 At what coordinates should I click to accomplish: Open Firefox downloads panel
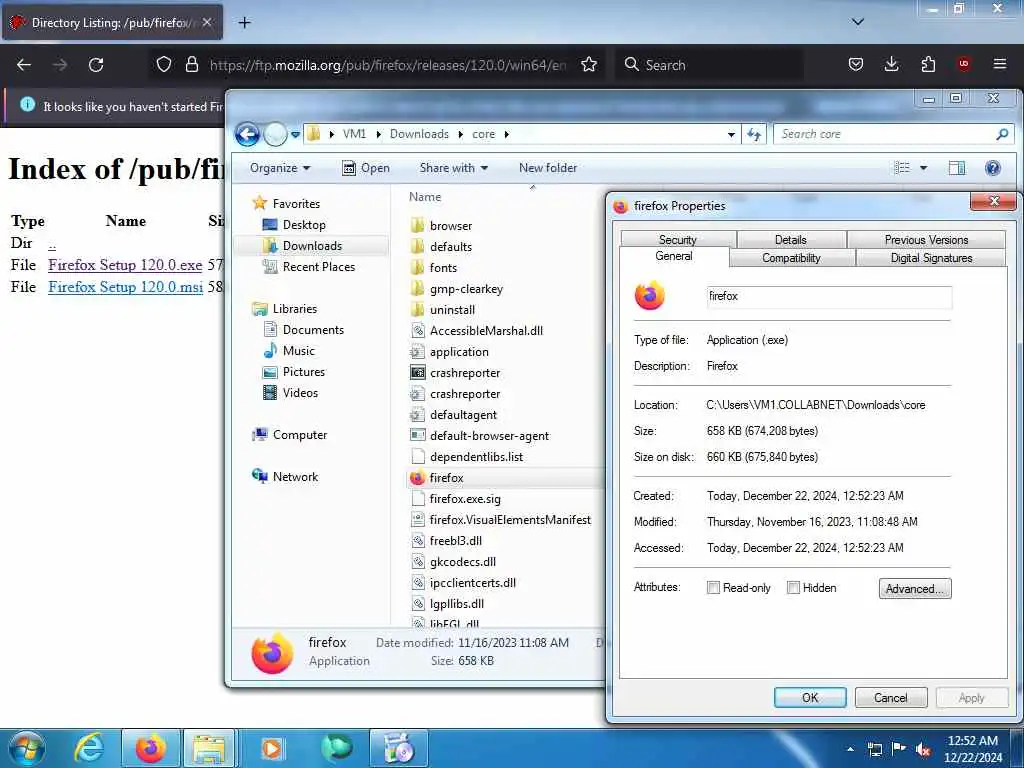(891, 64)
